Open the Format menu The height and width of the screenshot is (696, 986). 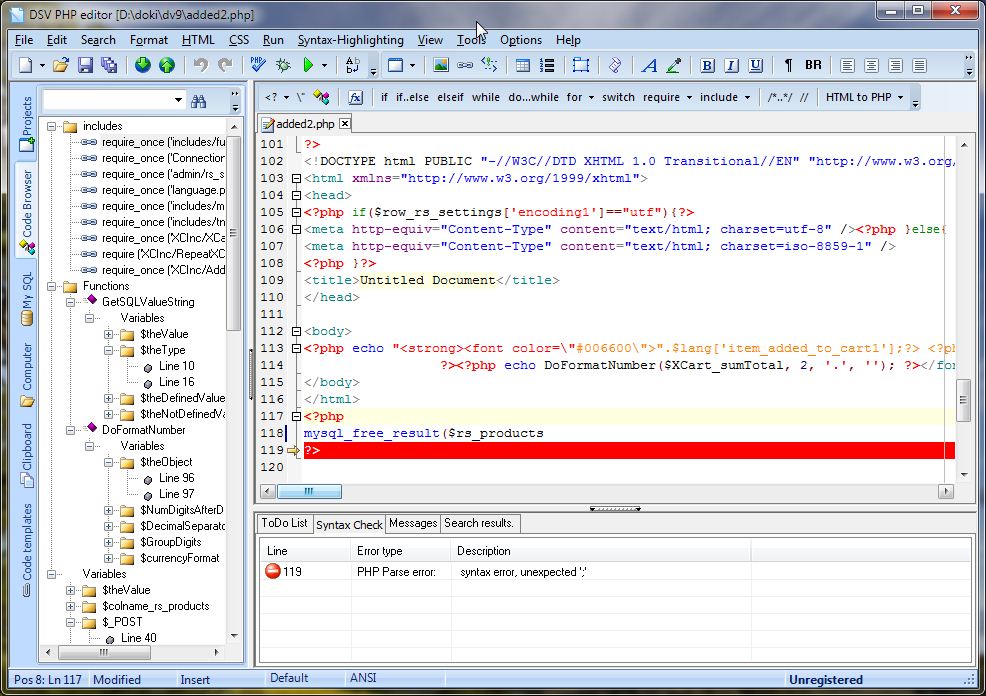[x=148, y=40]
